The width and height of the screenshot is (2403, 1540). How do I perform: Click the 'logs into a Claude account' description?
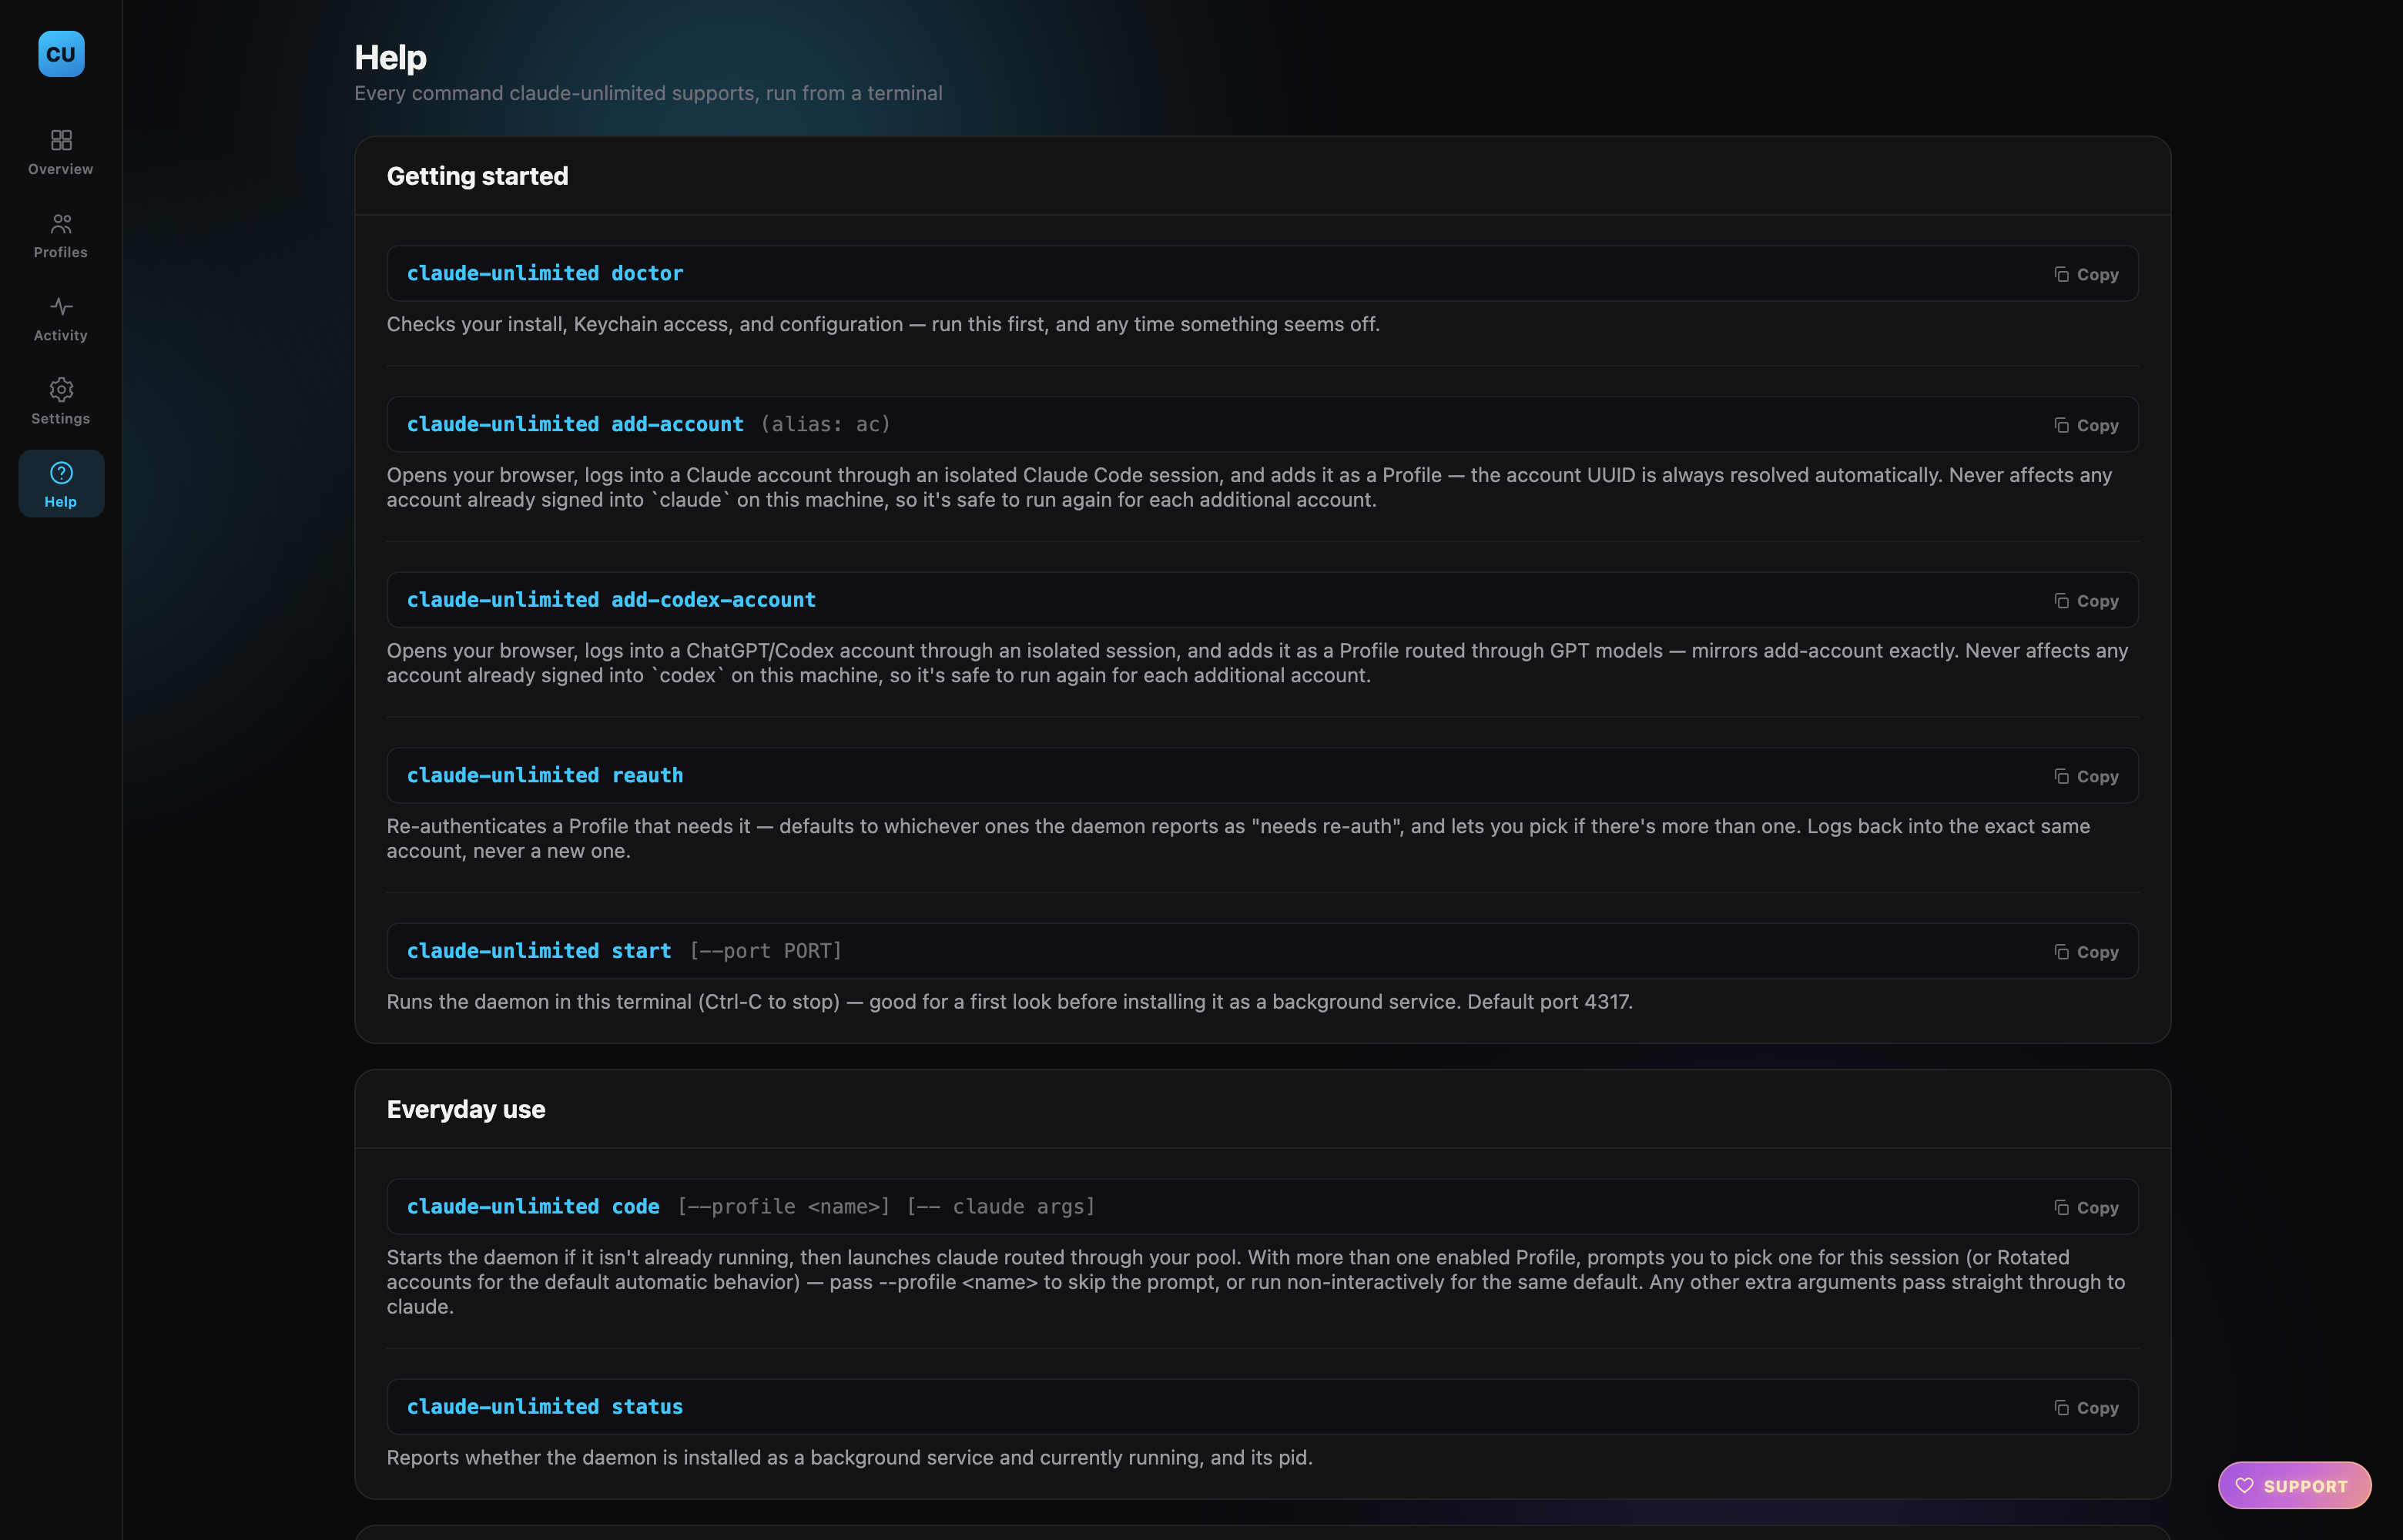click(x=1249, y=487)
